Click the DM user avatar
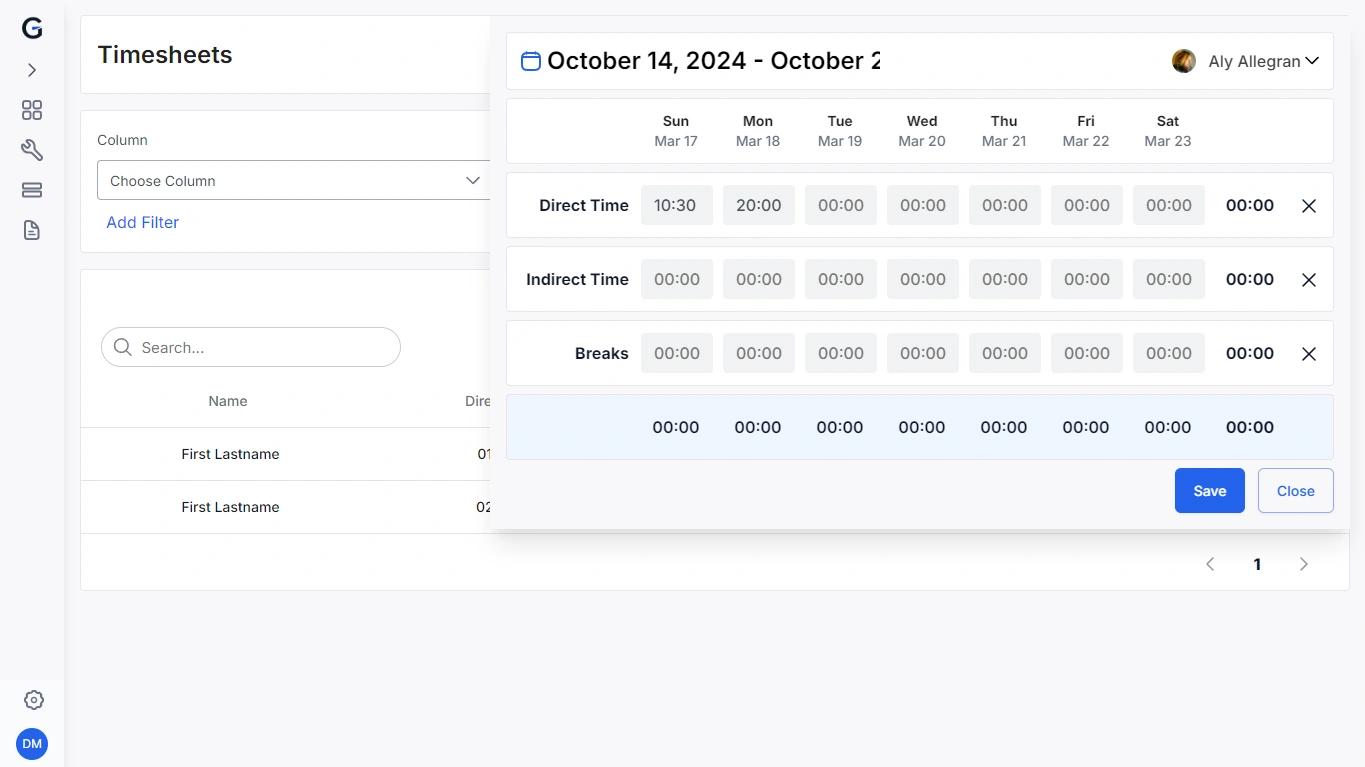The height and width of the screenshot is (767, 1365). pos(32,744)
